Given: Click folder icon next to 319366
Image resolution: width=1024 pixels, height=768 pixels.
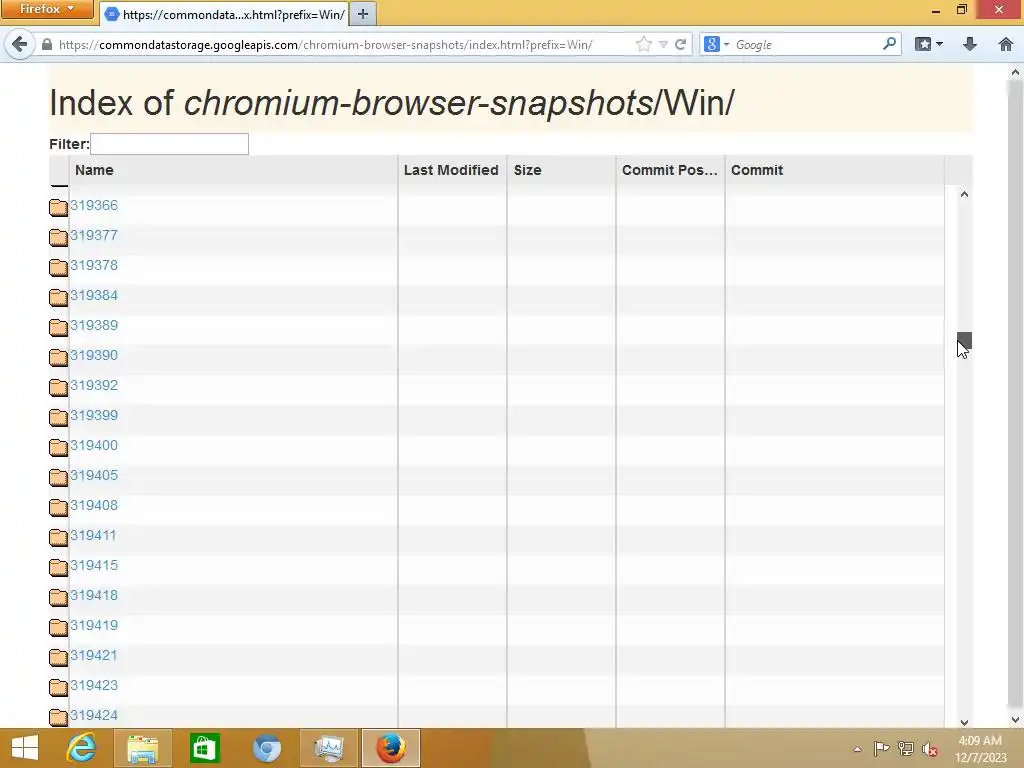Looking at the screenshot, I should point(58,207).
